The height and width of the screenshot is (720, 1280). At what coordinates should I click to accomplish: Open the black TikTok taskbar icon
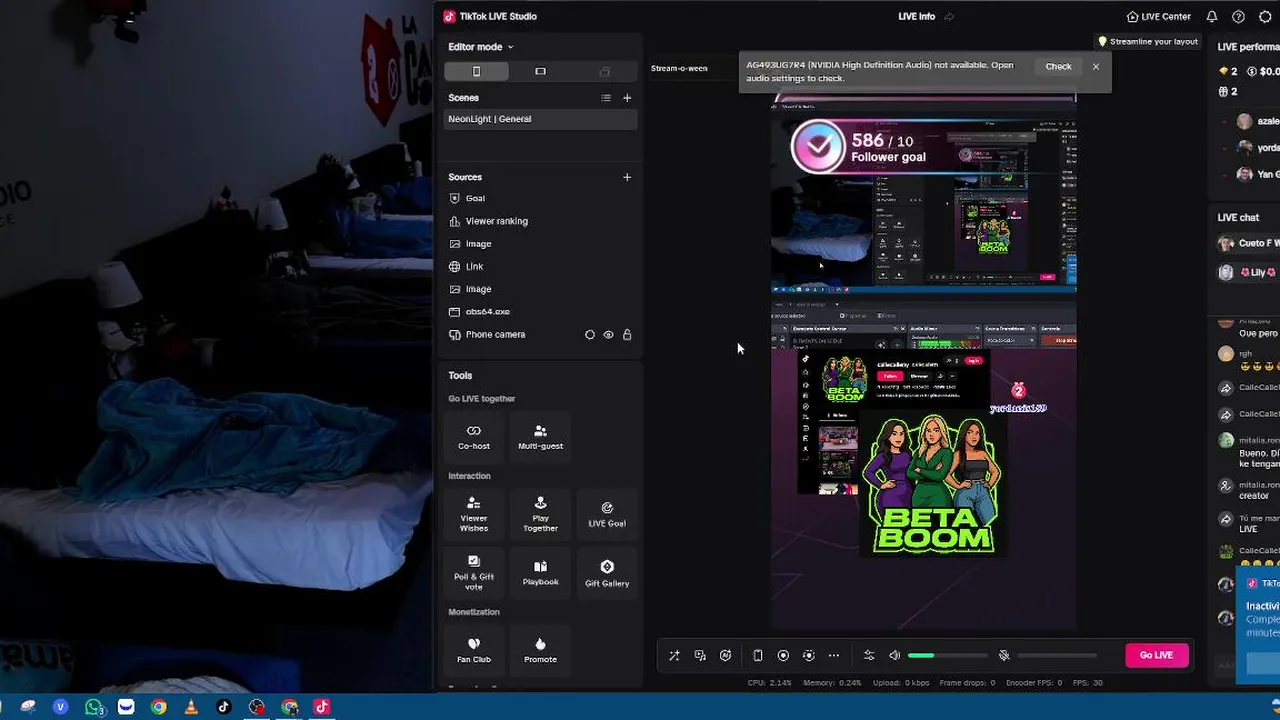point(223,707)
